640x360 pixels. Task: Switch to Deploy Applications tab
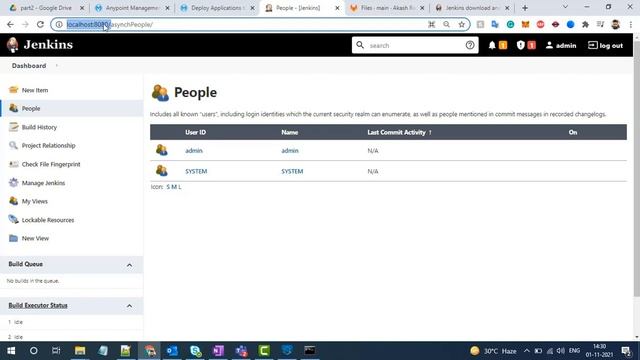[x=217, y=8]
